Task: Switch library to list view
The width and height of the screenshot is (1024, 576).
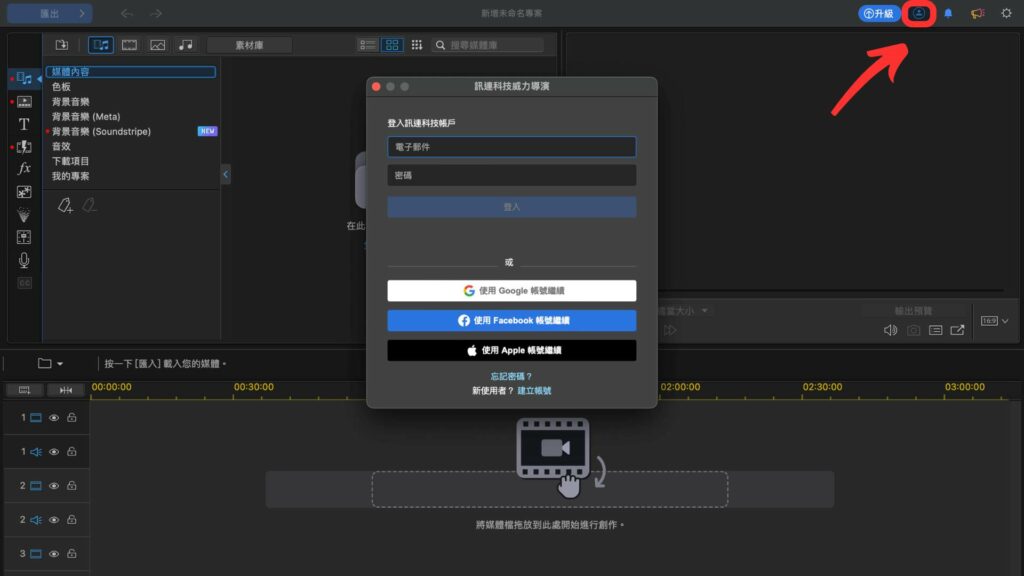Action: click(x=368, y=45)
